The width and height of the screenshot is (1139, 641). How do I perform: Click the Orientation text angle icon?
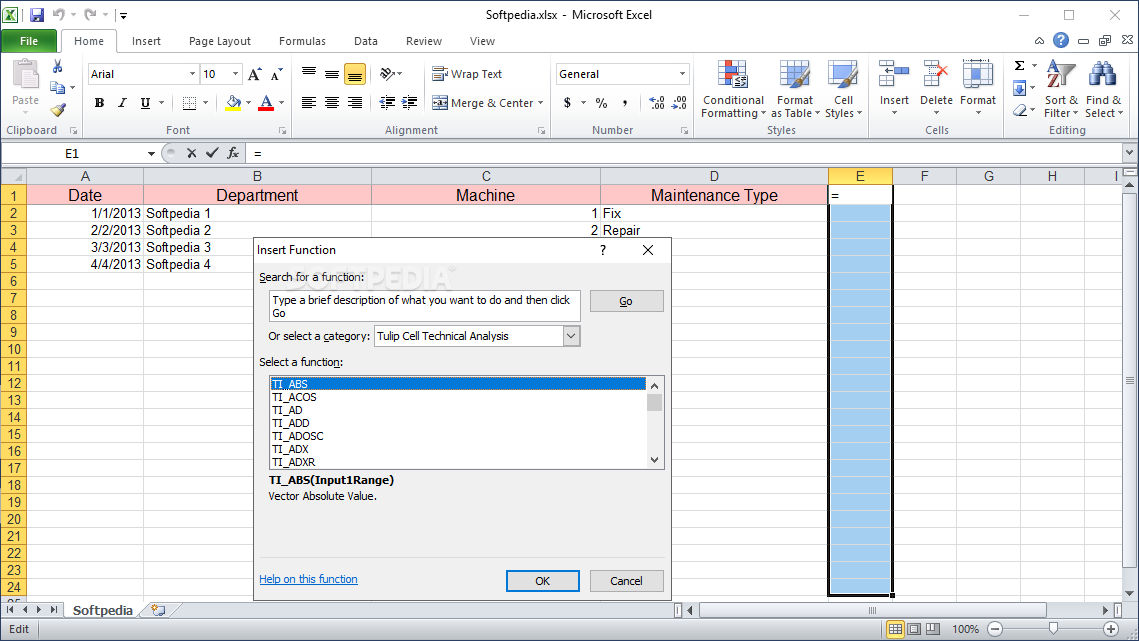[387, 74]
